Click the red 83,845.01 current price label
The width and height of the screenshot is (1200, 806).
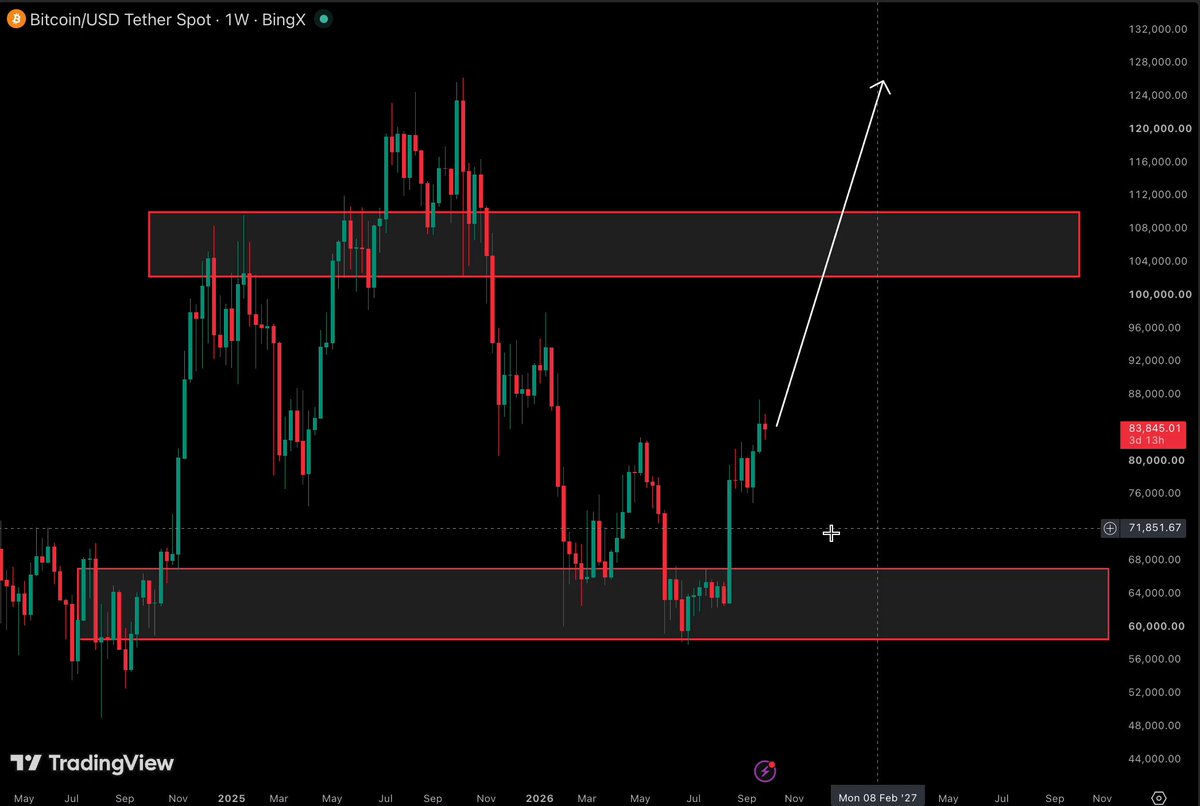click(x=1154, y=434)
